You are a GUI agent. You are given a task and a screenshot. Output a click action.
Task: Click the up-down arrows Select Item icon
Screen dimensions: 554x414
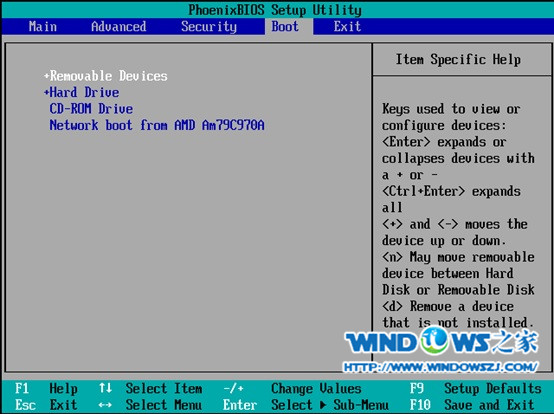point(105,388)
